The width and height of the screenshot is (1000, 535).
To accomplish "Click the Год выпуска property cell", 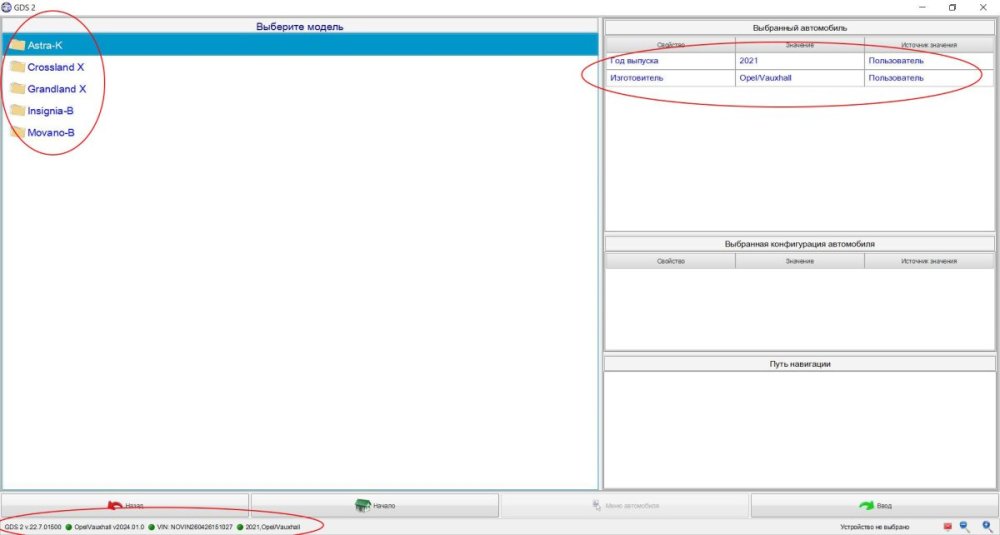I will click(x=670, y=61).
